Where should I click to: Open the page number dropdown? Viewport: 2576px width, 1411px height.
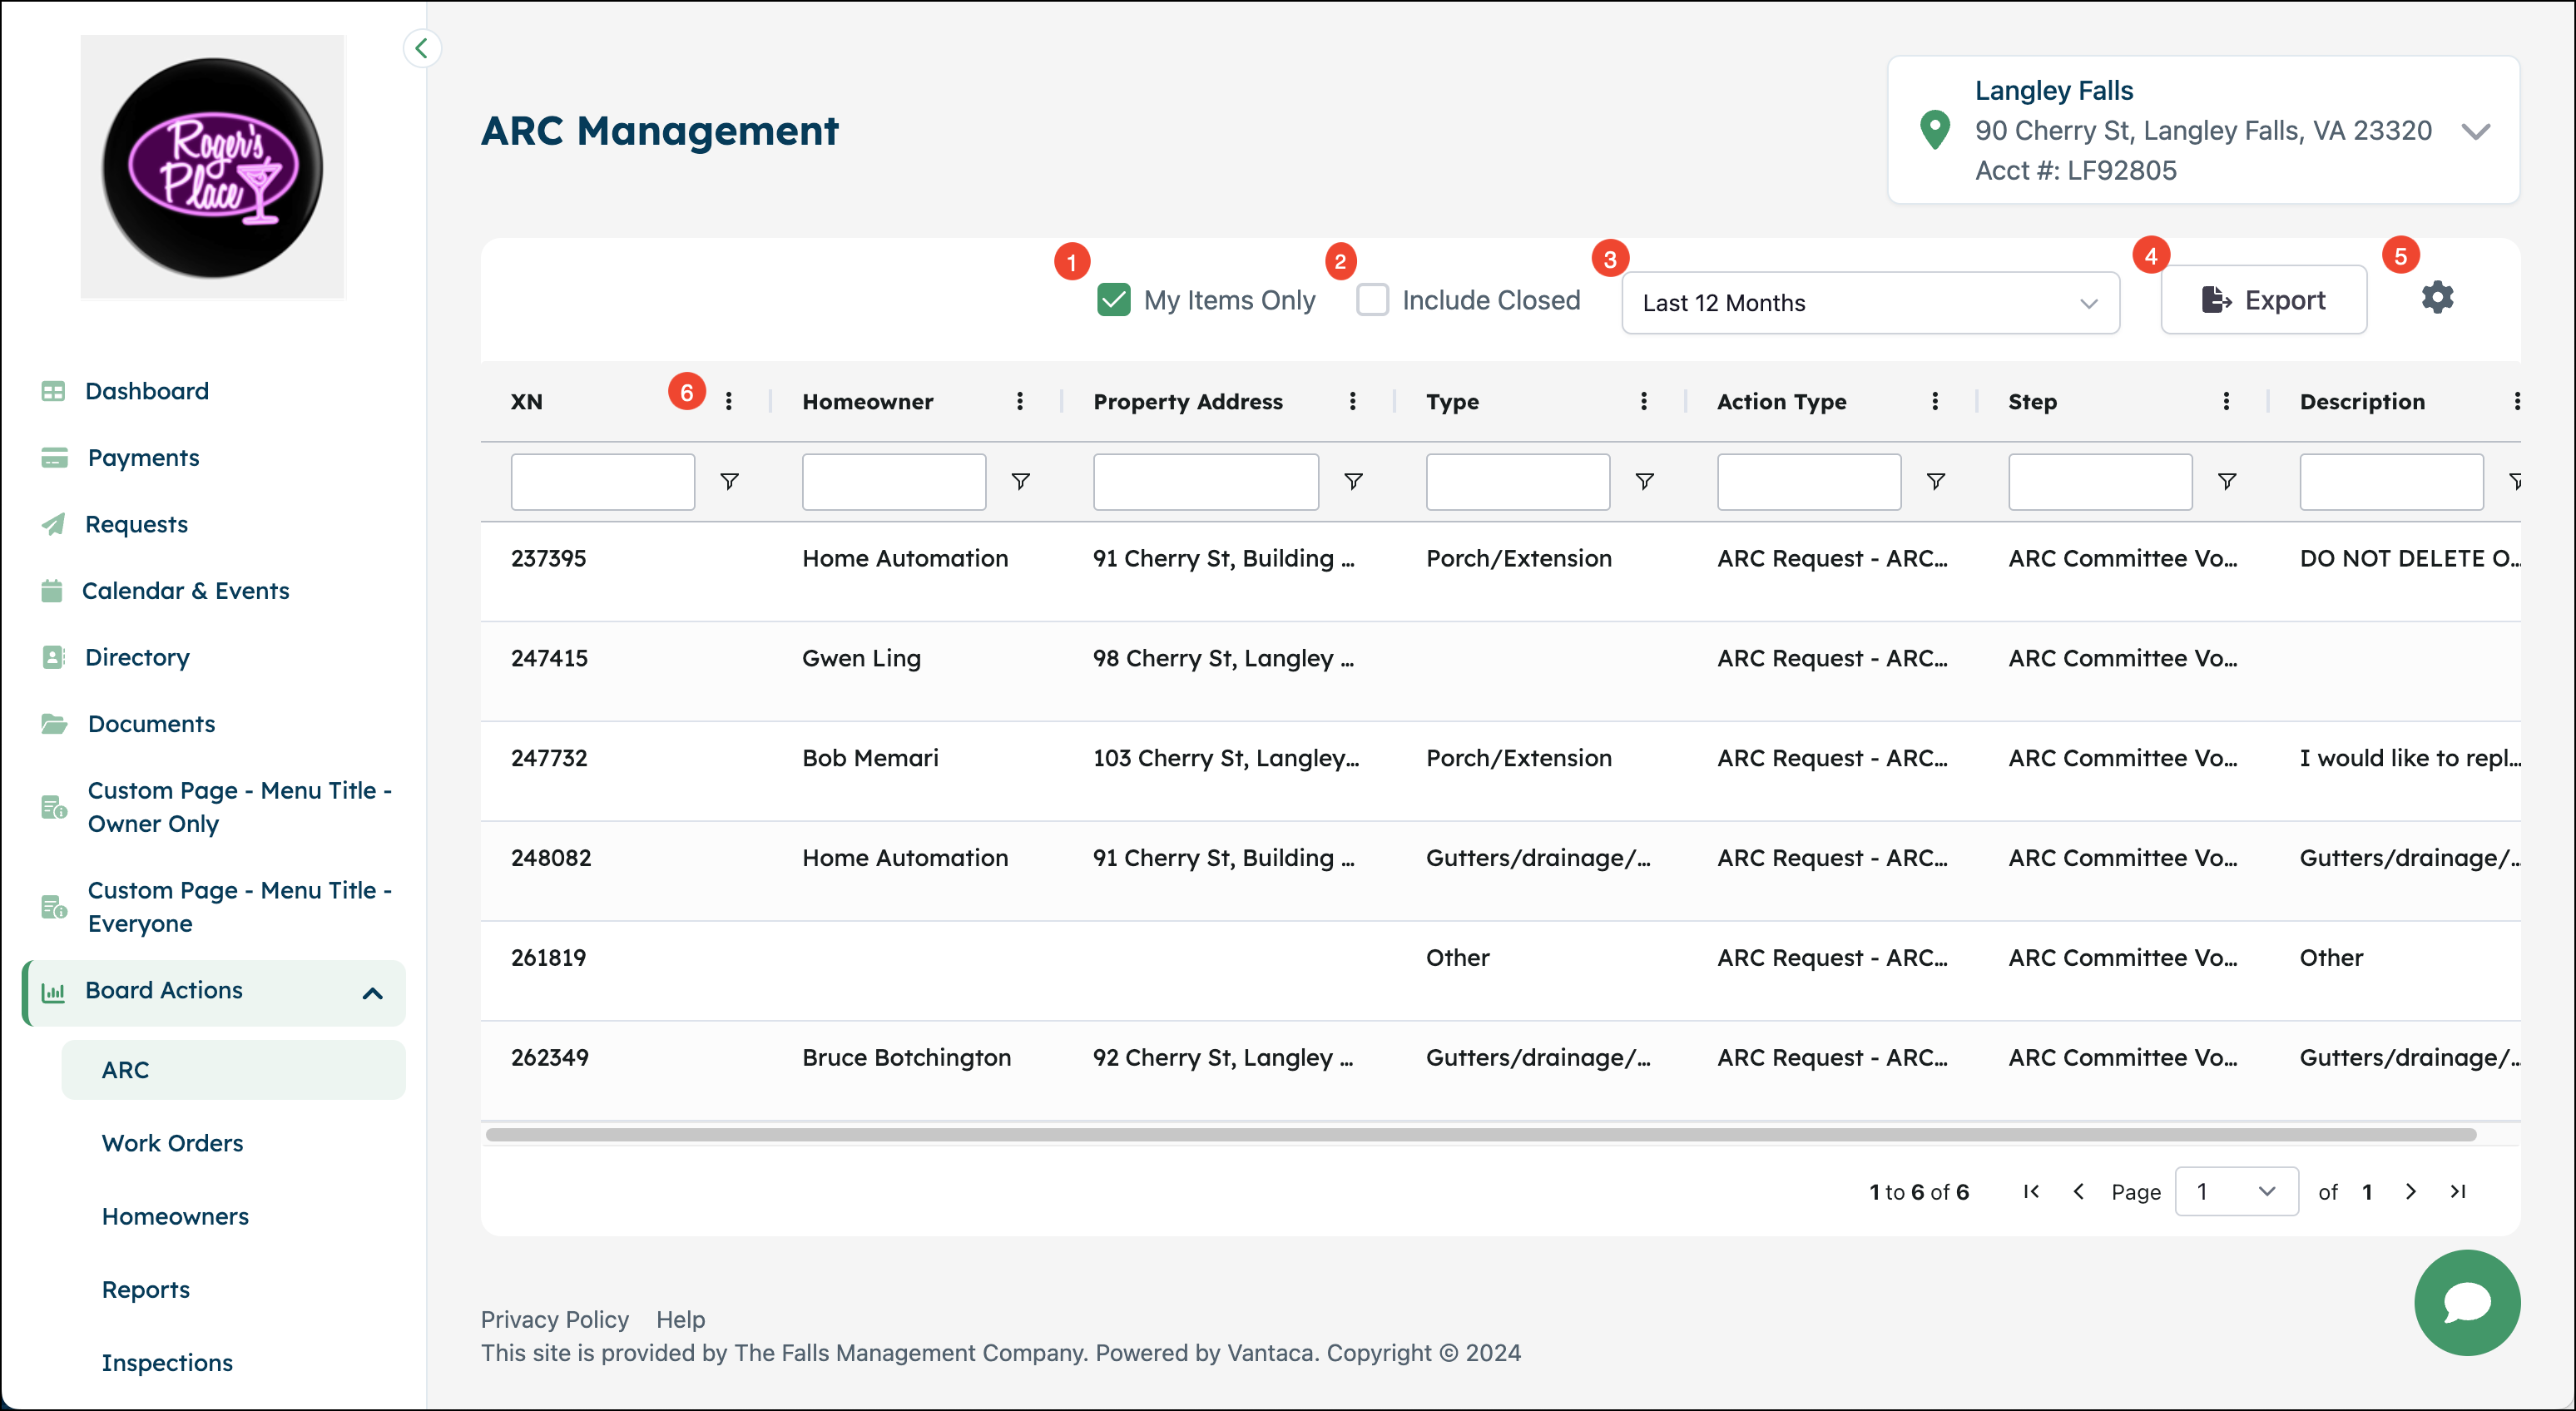pyautogui.click(x=2236, y=1191)
